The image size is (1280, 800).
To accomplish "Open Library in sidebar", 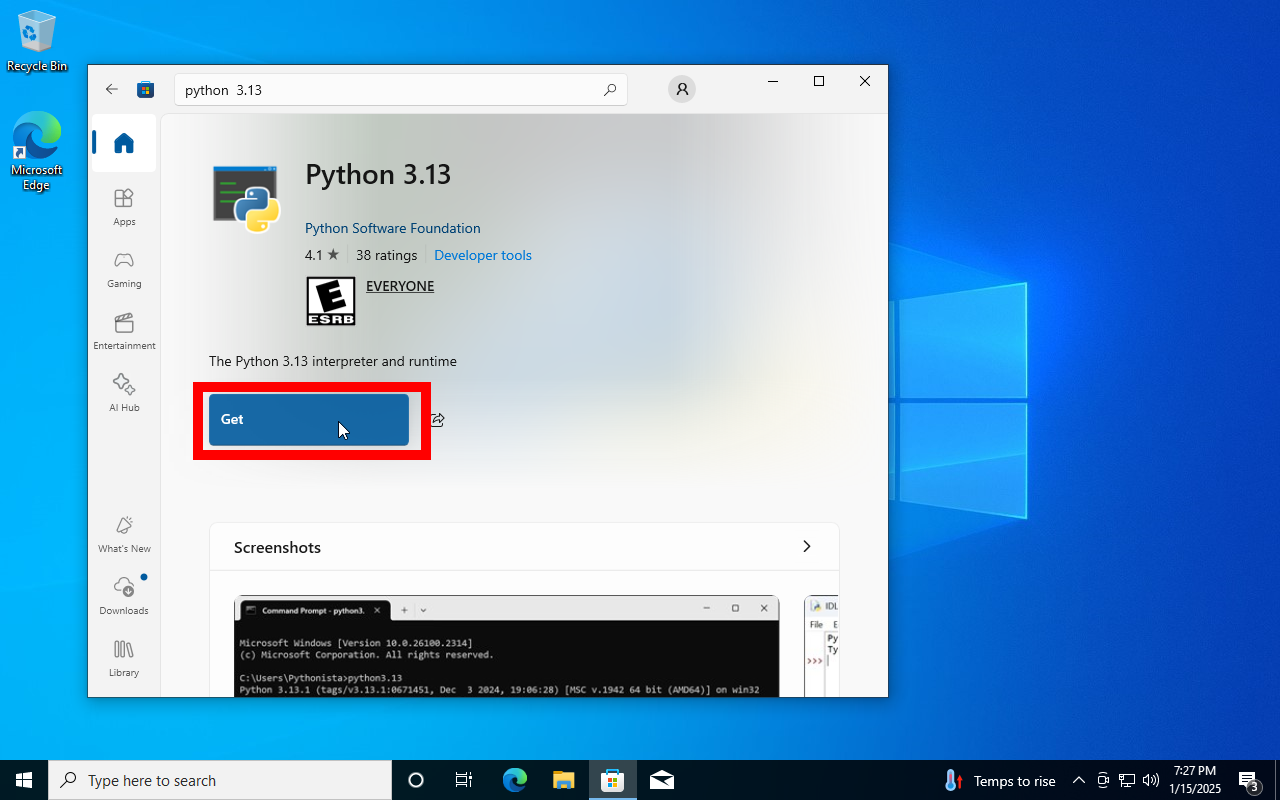I will (x=124, y=657).
